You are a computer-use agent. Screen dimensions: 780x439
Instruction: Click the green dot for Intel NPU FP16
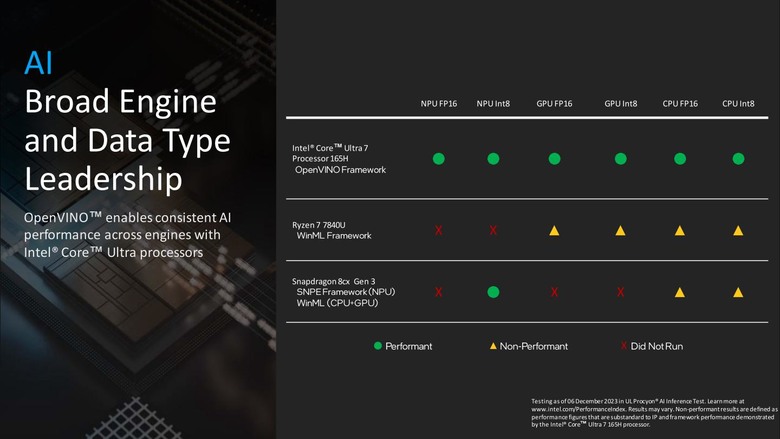438,159
